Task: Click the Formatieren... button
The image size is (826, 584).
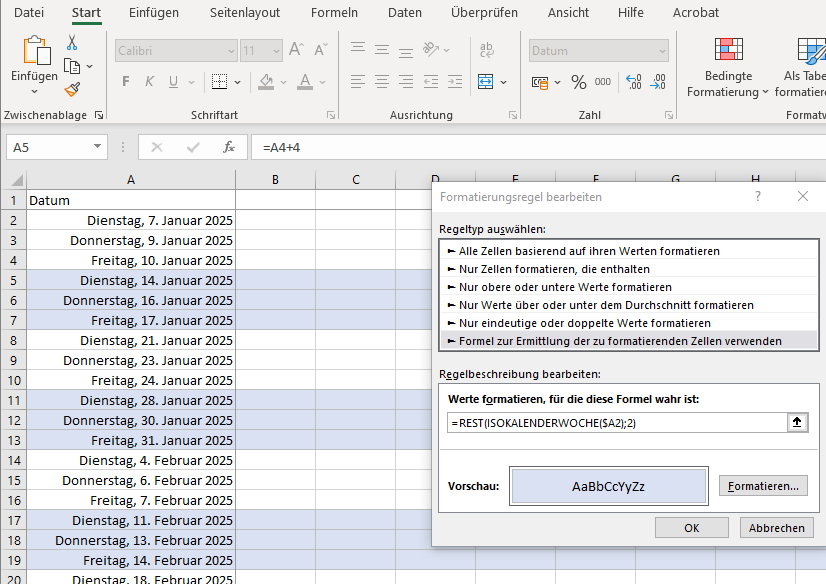Action: tap(763, 486)
